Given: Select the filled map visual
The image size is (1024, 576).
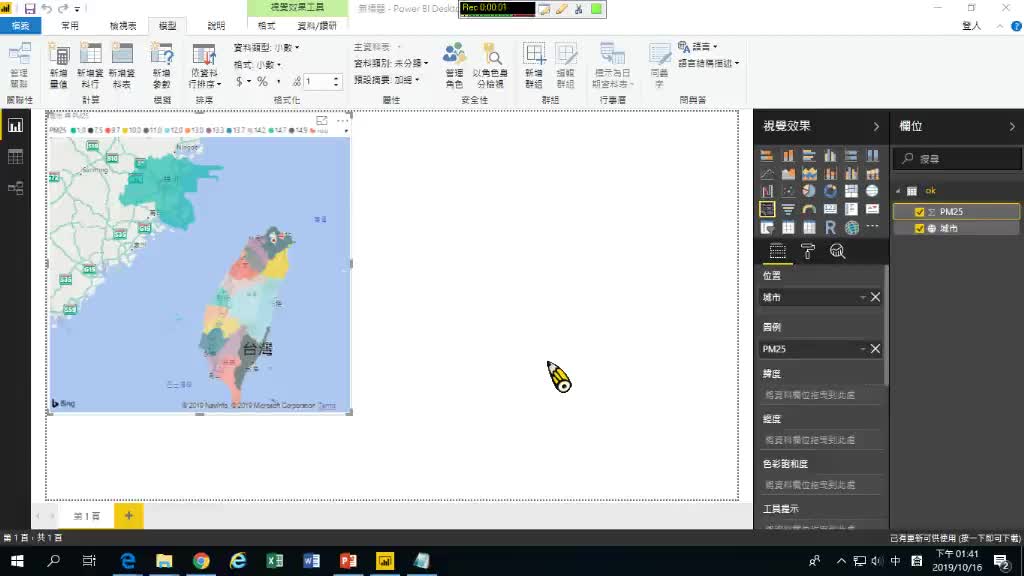Looking at the screenshot, I should [767, 209].
